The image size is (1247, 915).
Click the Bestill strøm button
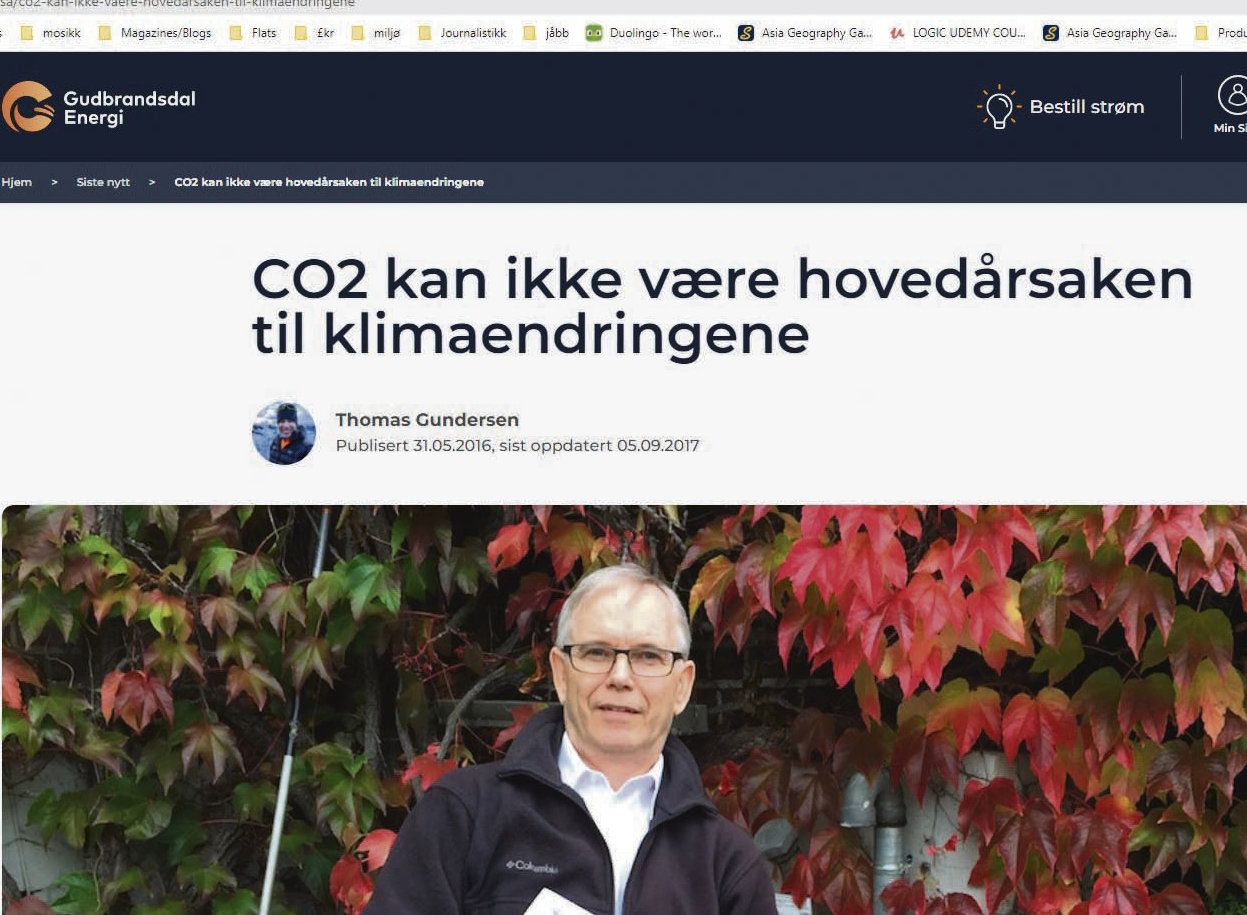point(1061,106)
